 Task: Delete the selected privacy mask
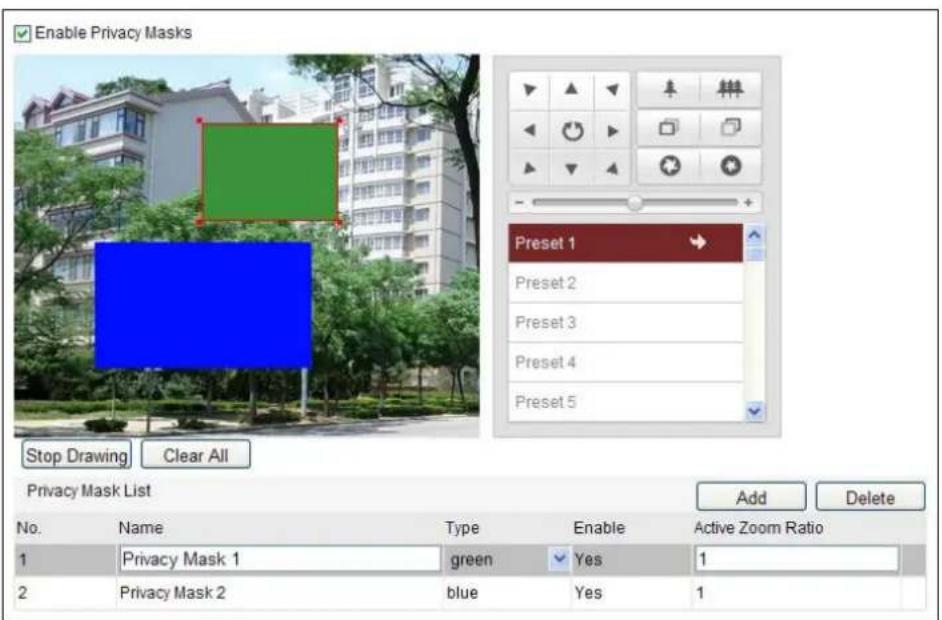pos(870,497)
